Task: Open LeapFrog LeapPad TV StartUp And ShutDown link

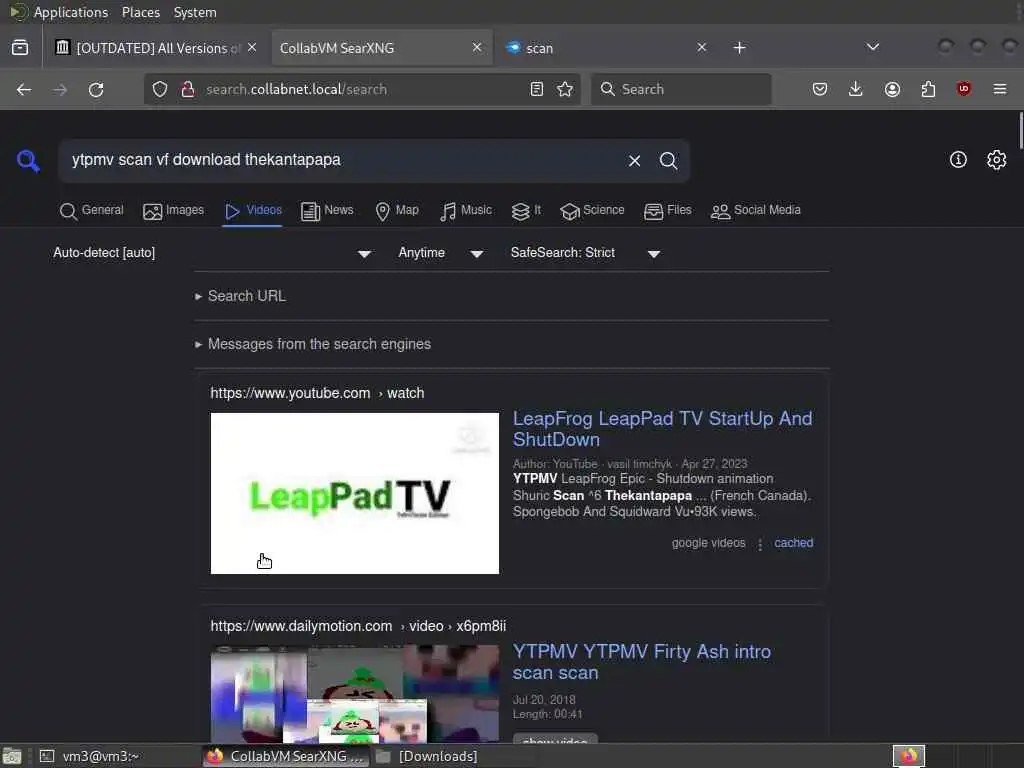Action: click(662, 429)
